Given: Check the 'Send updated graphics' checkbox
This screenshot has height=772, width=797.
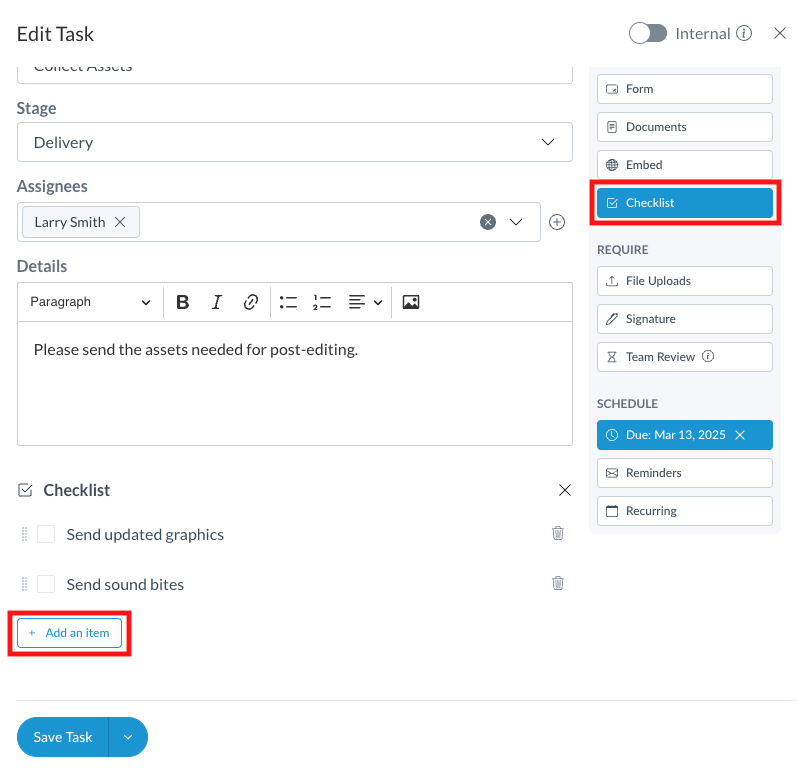Looking at the screenshot, I should tap(46, 534).
